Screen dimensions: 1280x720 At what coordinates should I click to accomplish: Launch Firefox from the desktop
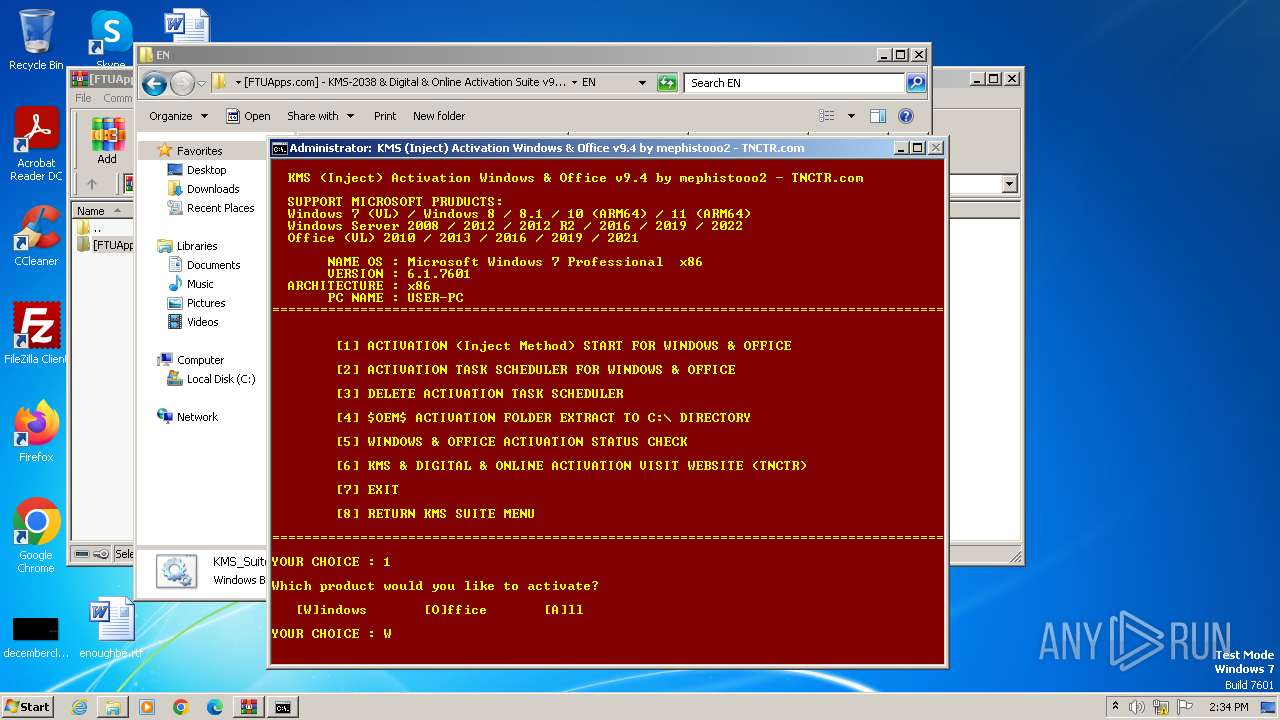coord(36,432)
